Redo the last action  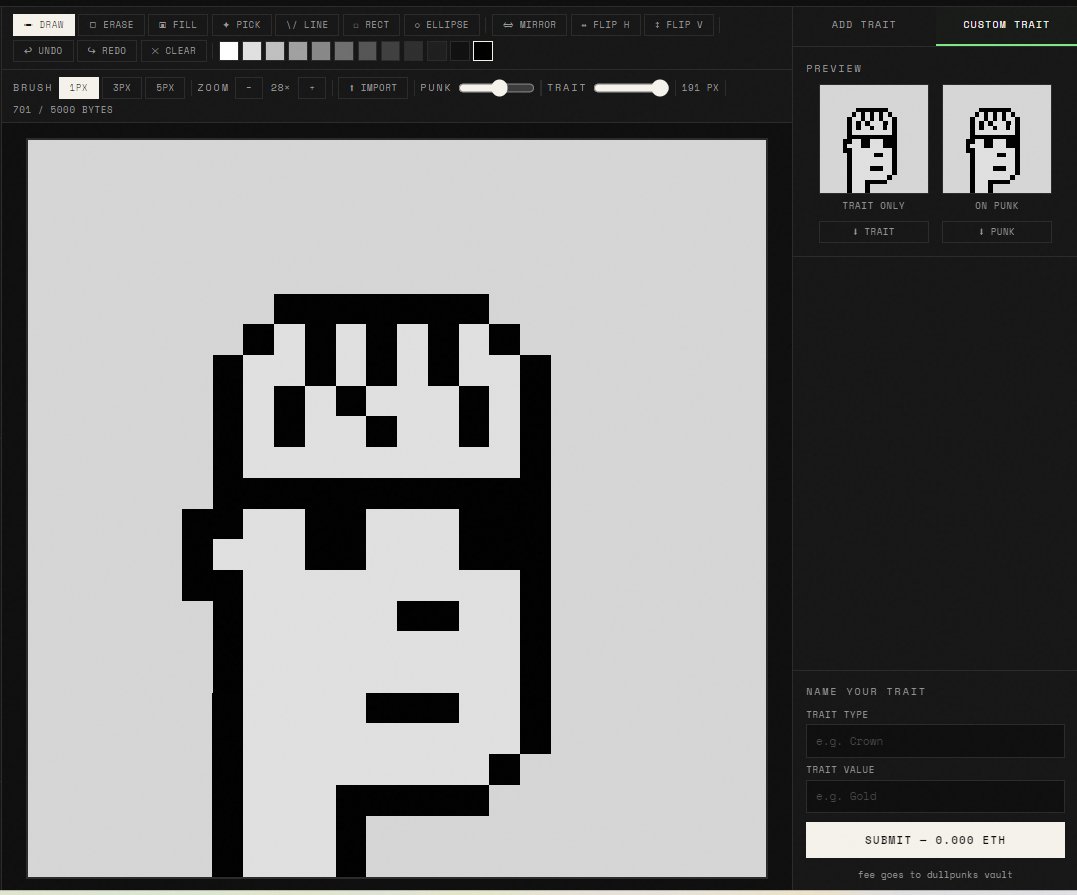pyautogui.click(x=107, y=51)
